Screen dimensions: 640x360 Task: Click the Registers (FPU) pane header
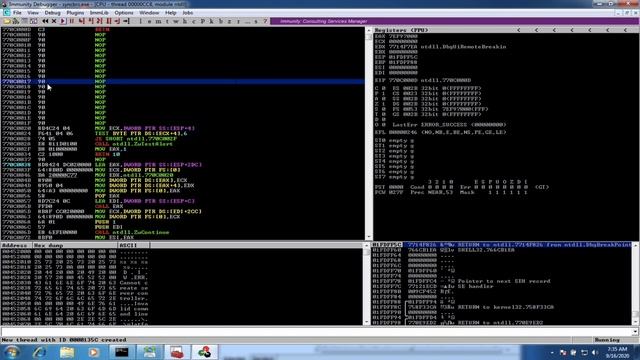tap(402, 30)
